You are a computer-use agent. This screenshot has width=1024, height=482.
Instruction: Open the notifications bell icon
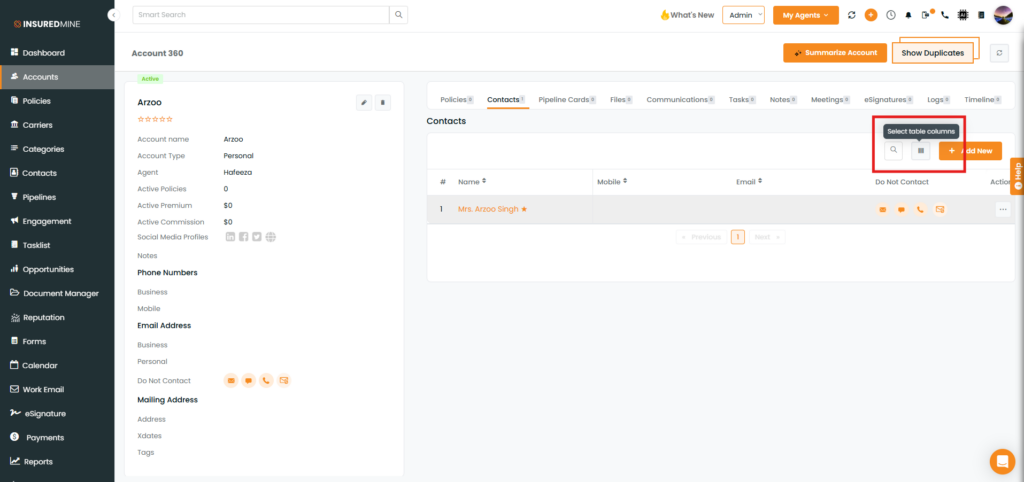[x=908, y=15]
